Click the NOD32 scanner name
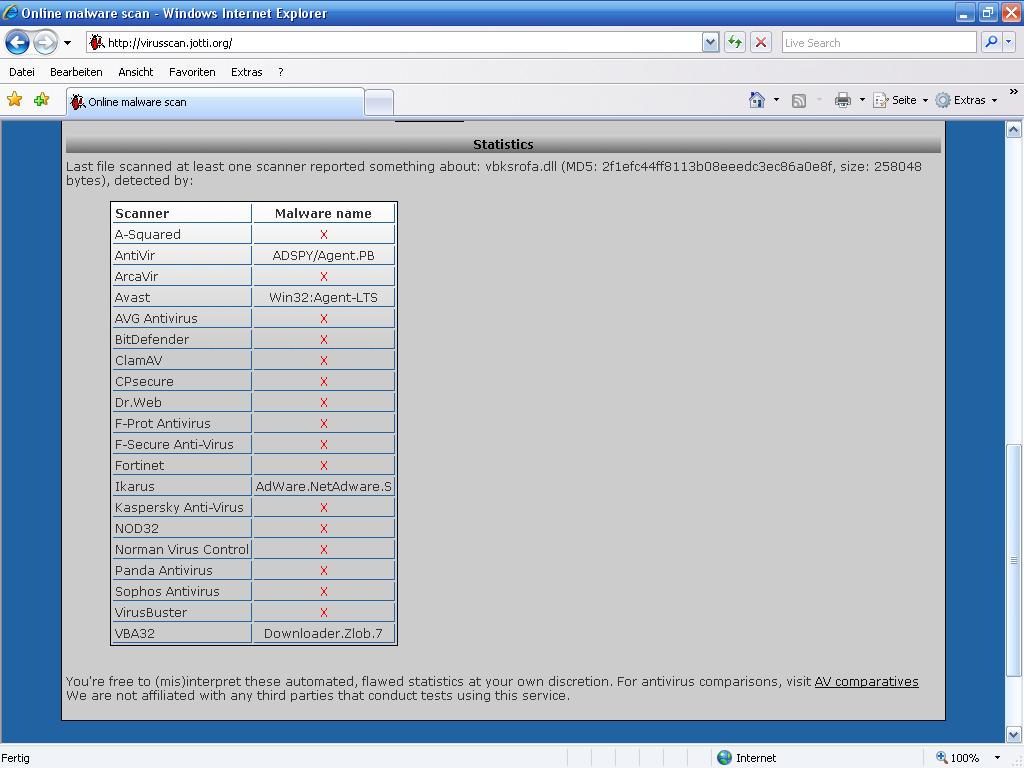1024x768 pixels. click(x=136, y=528)
